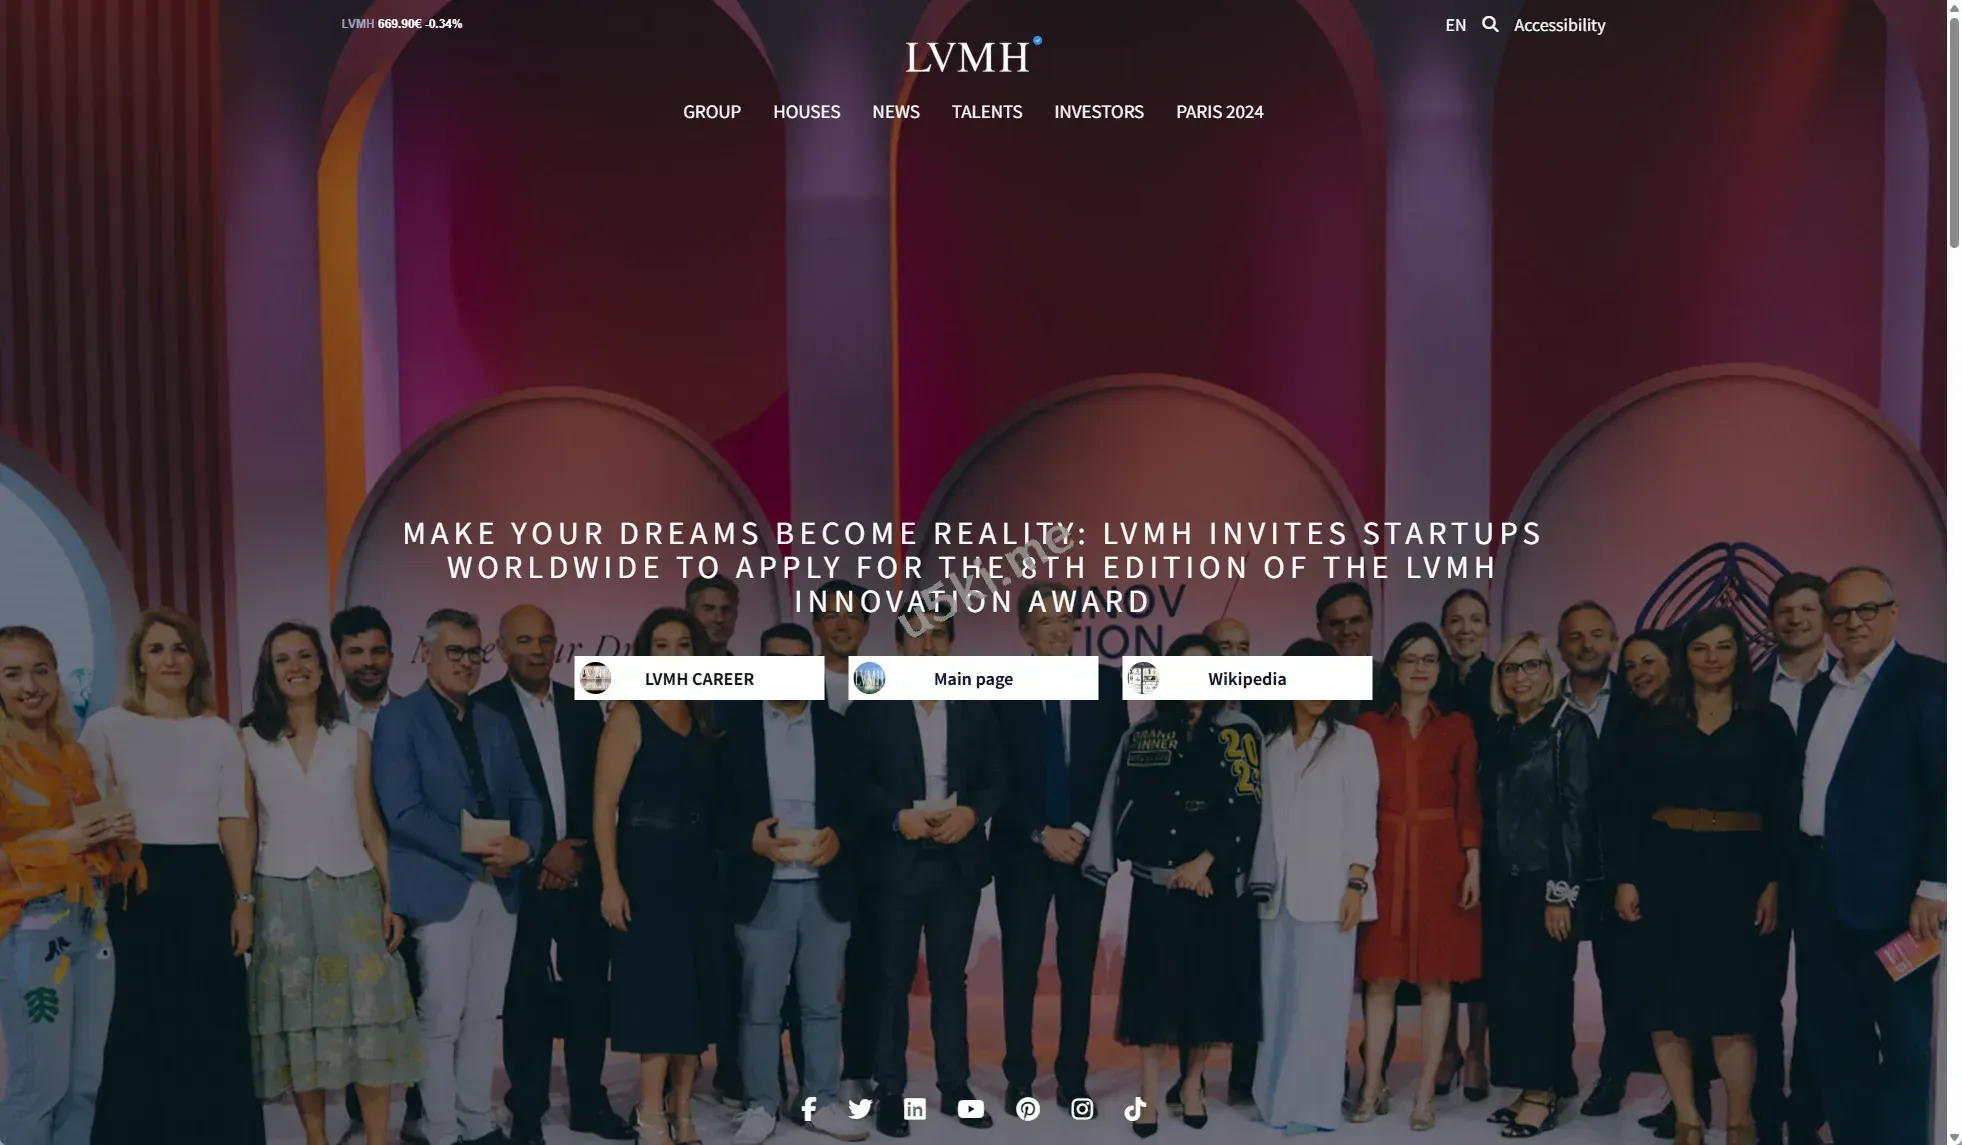Image resolution: width=1962 pixels, height=1145 pixels.
Task: Open the Twitter bird icon
Action: point(860,1109)
